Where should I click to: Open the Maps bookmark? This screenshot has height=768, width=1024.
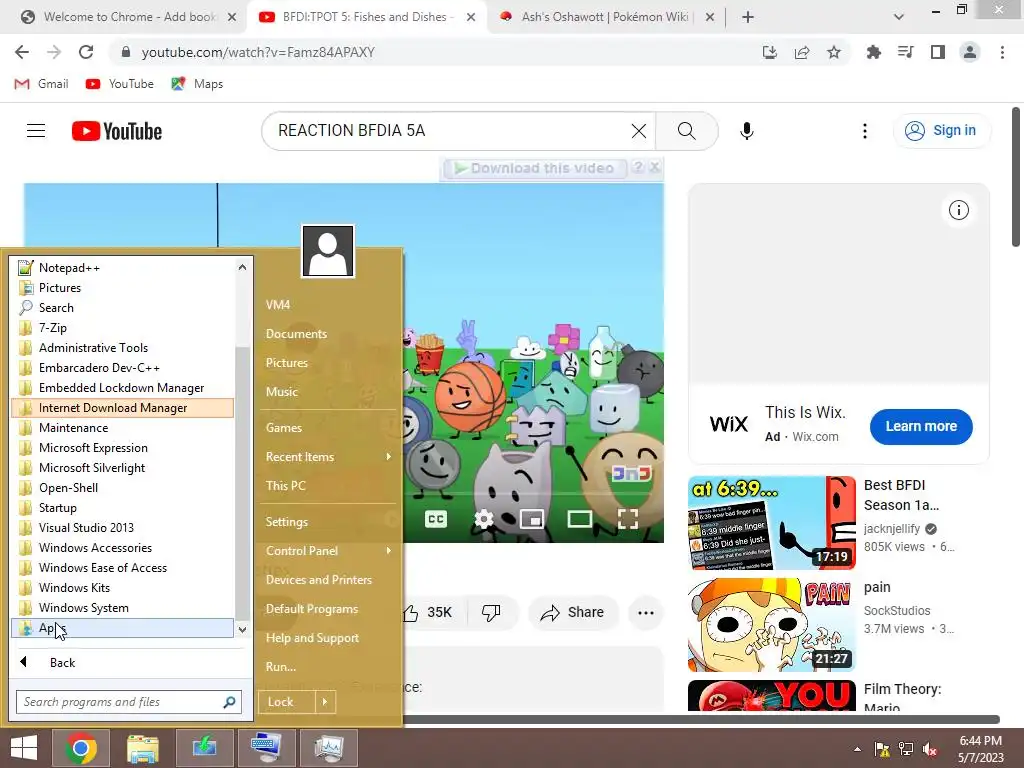[x=197, y=84]
